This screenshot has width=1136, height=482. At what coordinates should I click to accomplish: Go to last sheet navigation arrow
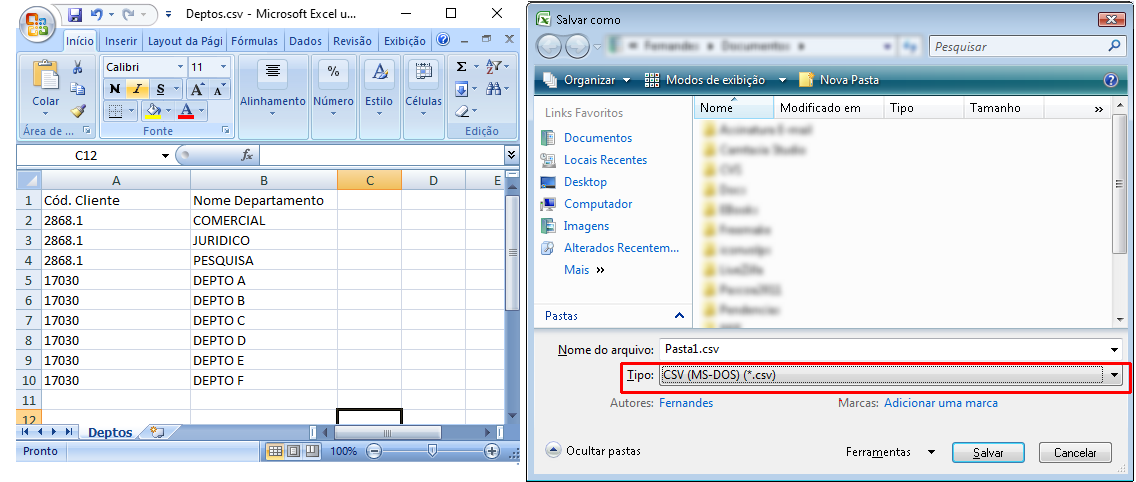pyautogui.click(x=69, y=432)
